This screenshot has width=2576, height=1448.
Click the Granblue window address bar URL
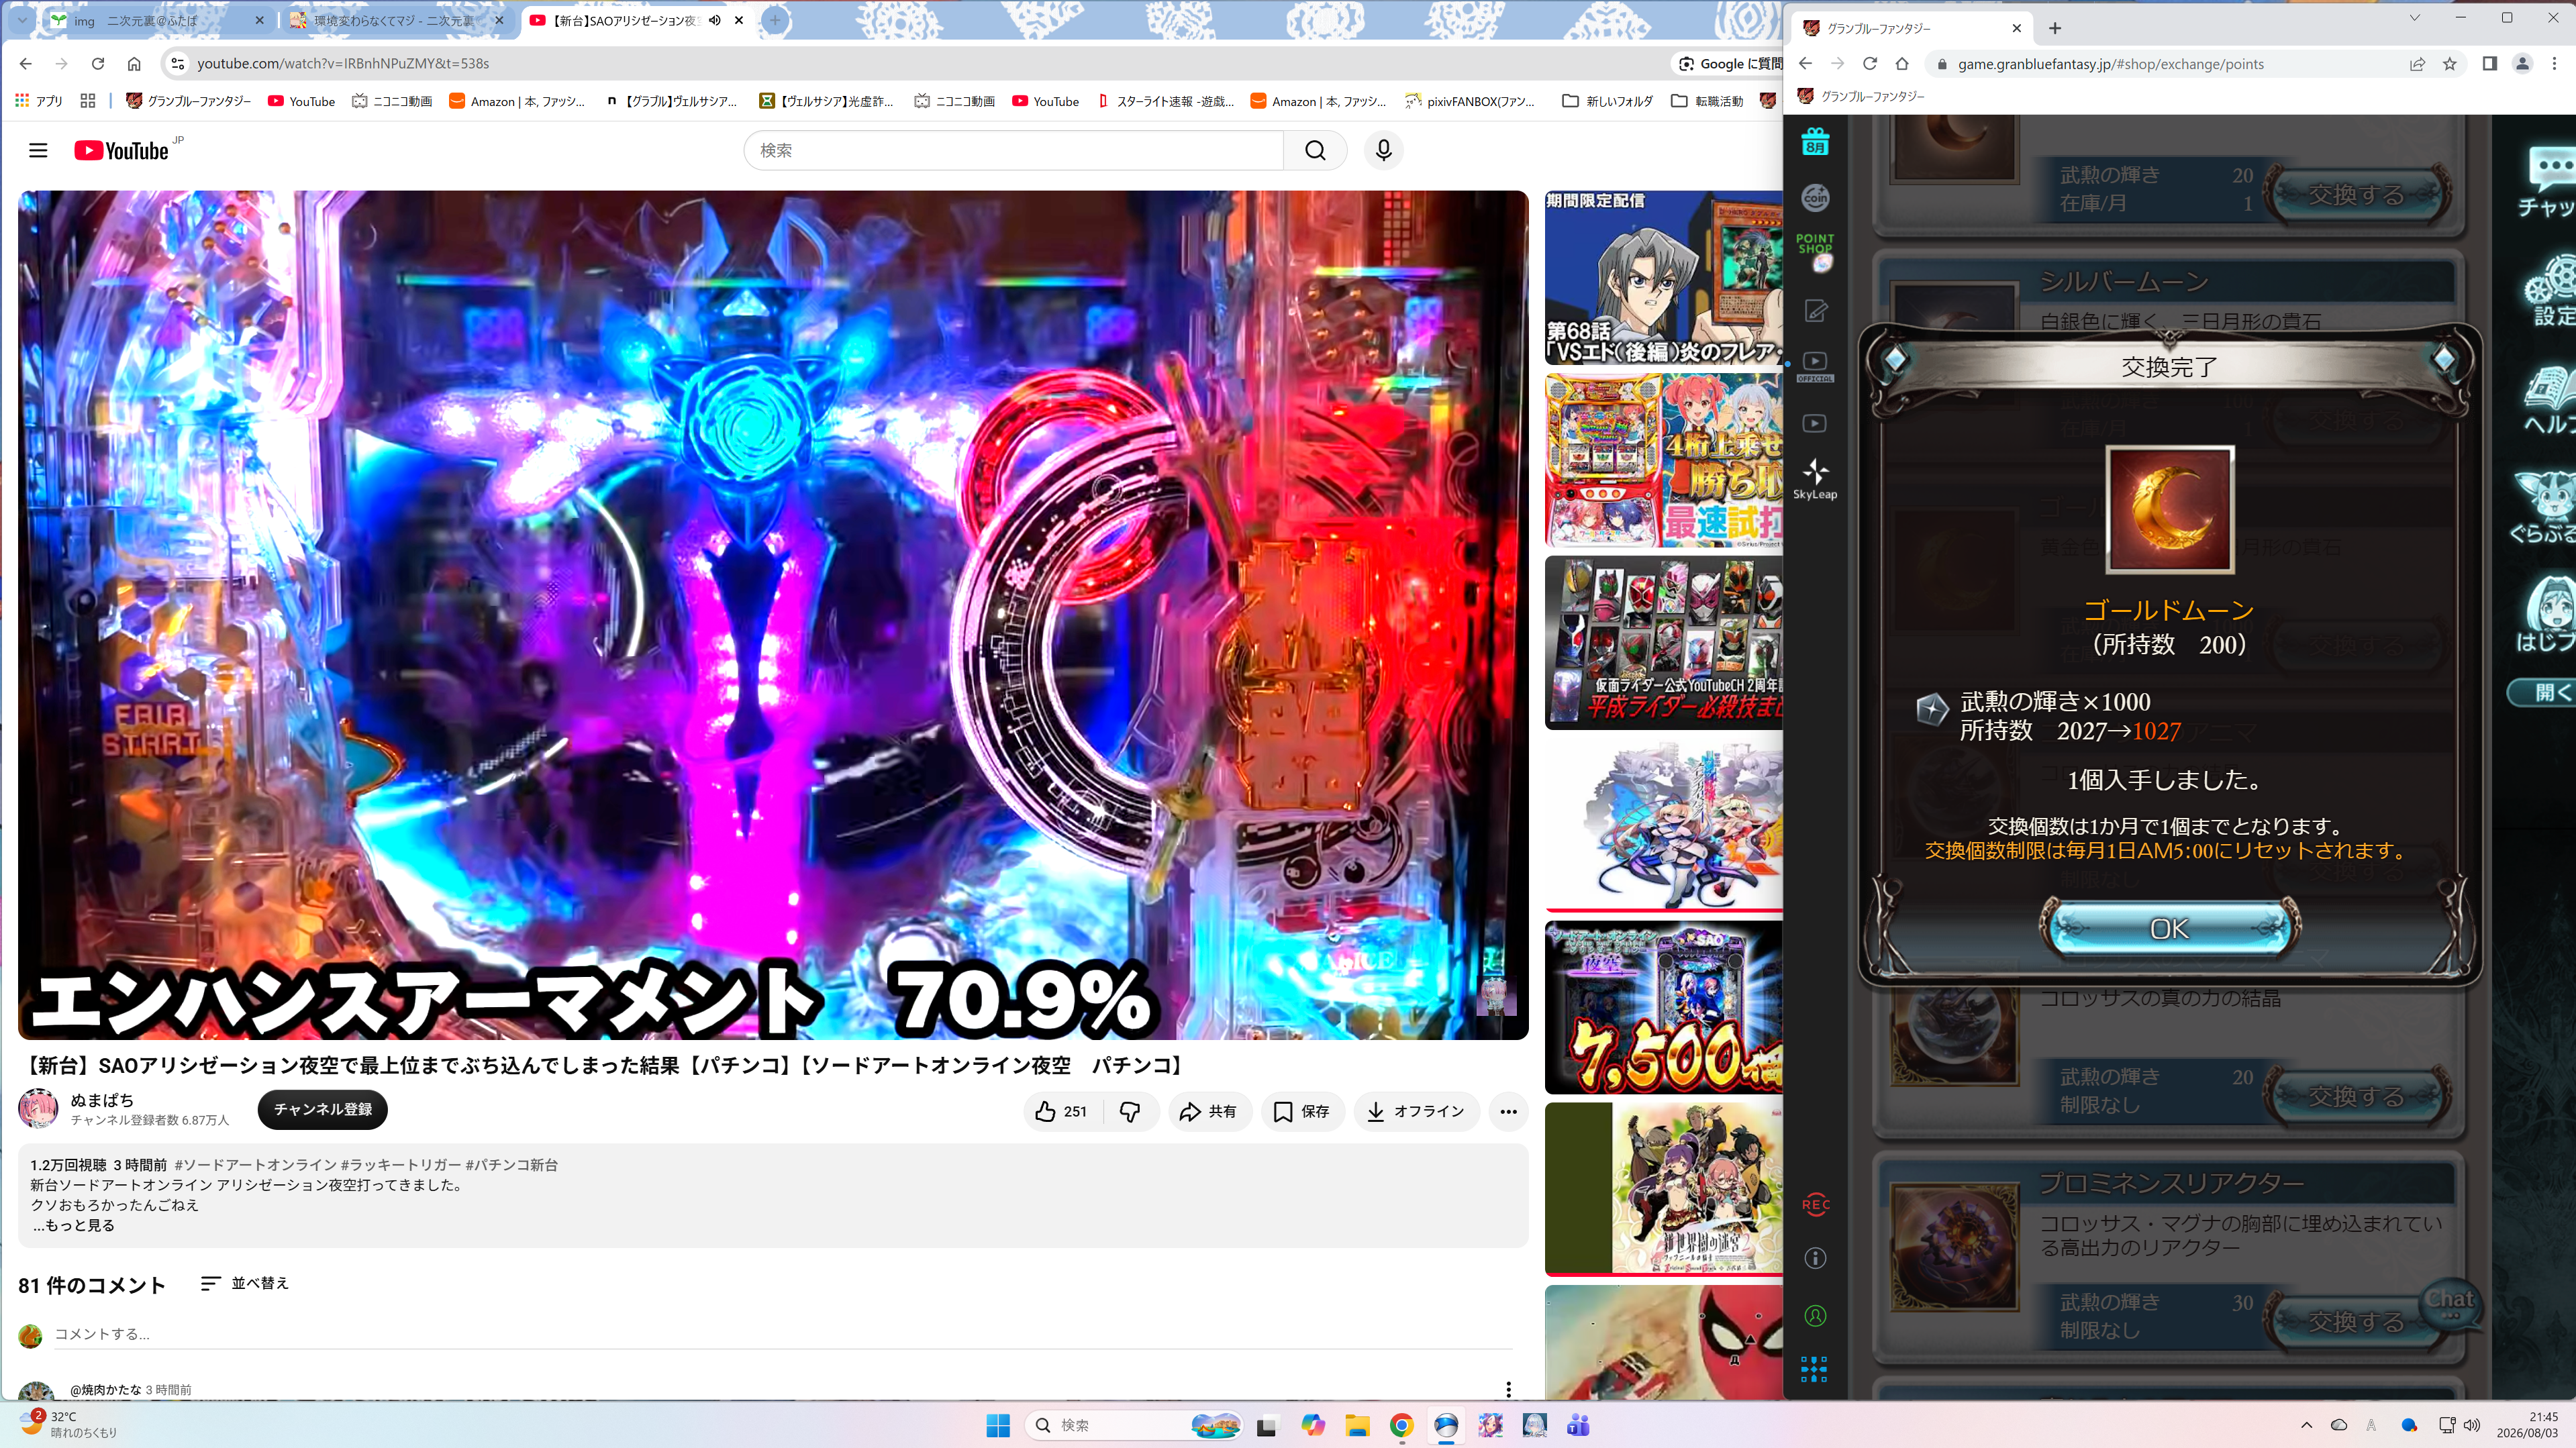pos(2110,64)
